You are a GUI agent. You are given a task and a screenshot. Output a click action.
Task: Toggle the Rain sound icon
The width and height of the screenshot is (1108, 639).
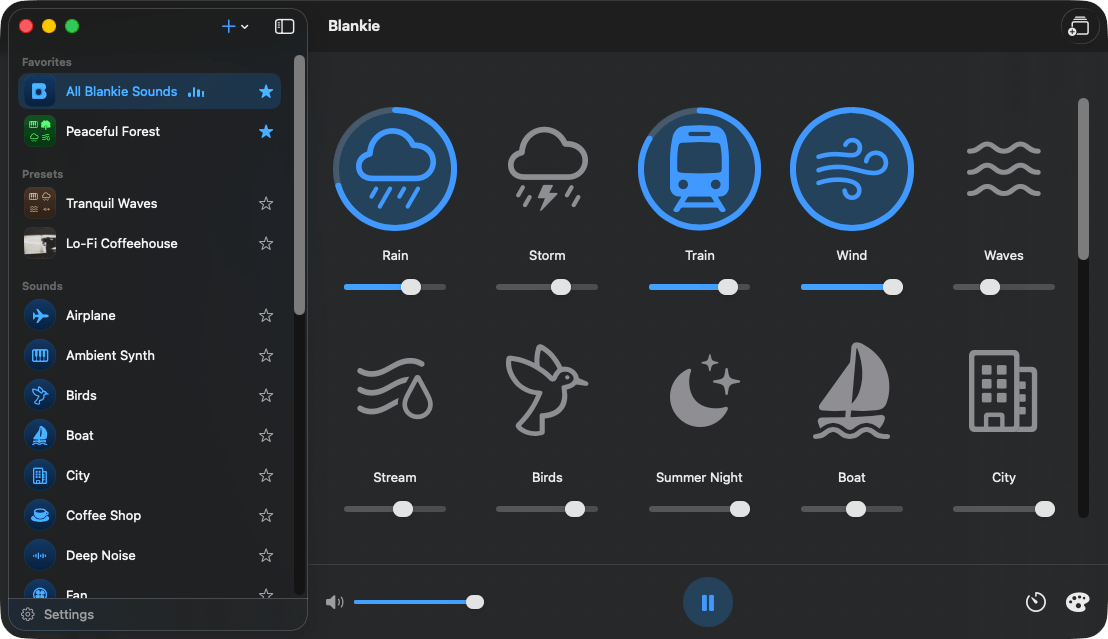(x=395, y=169)
